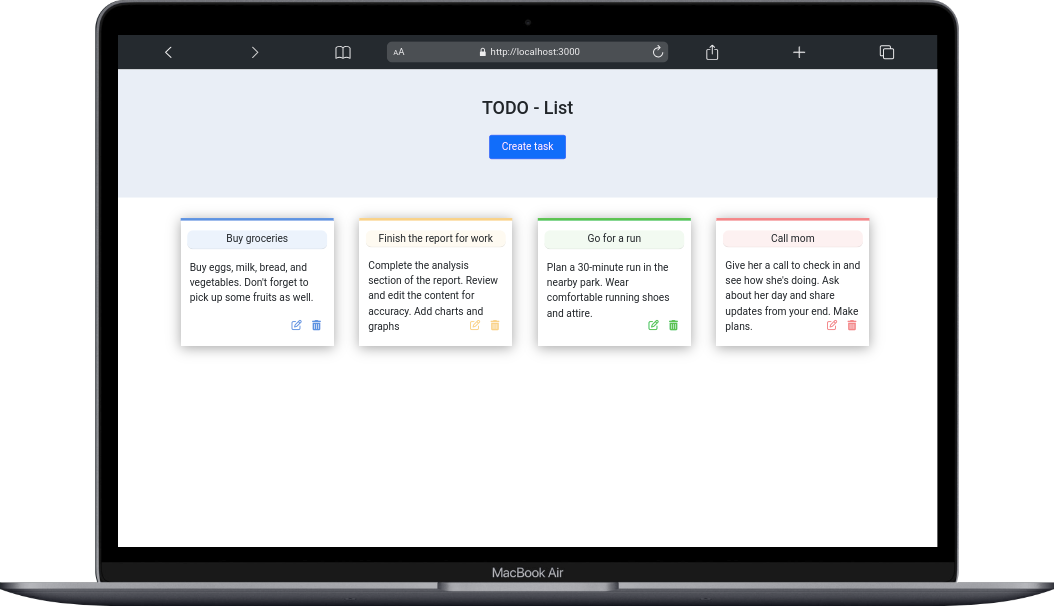Click the Plan a 30-minute run description

608,290
